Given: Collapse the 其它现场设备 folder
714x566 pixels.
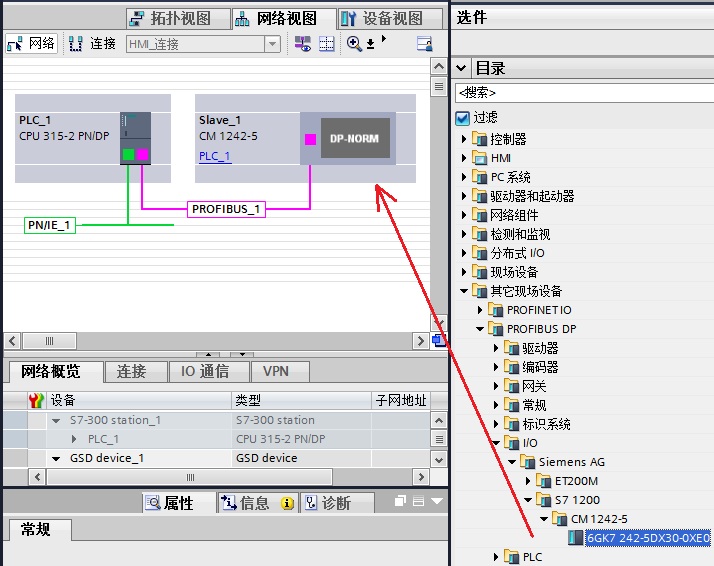Looking at the screenshot, I should 464,291.
